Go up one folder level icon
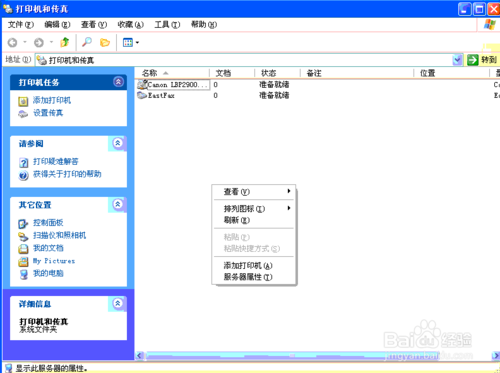 click(64, 42)
